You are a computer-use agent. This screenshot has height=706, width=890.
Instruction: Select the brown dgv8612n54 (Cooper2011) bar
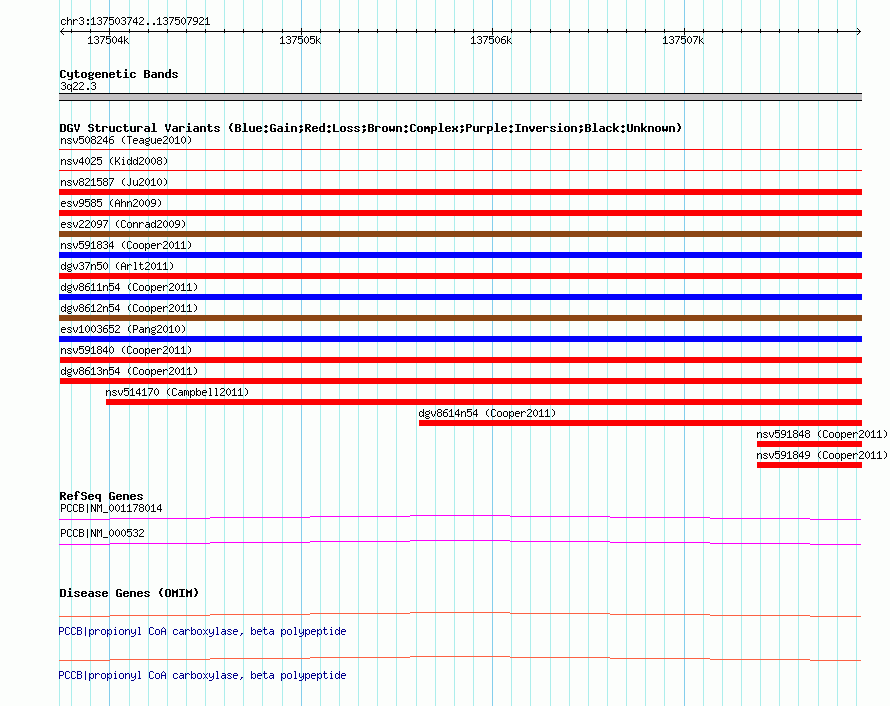coord(460,318)
